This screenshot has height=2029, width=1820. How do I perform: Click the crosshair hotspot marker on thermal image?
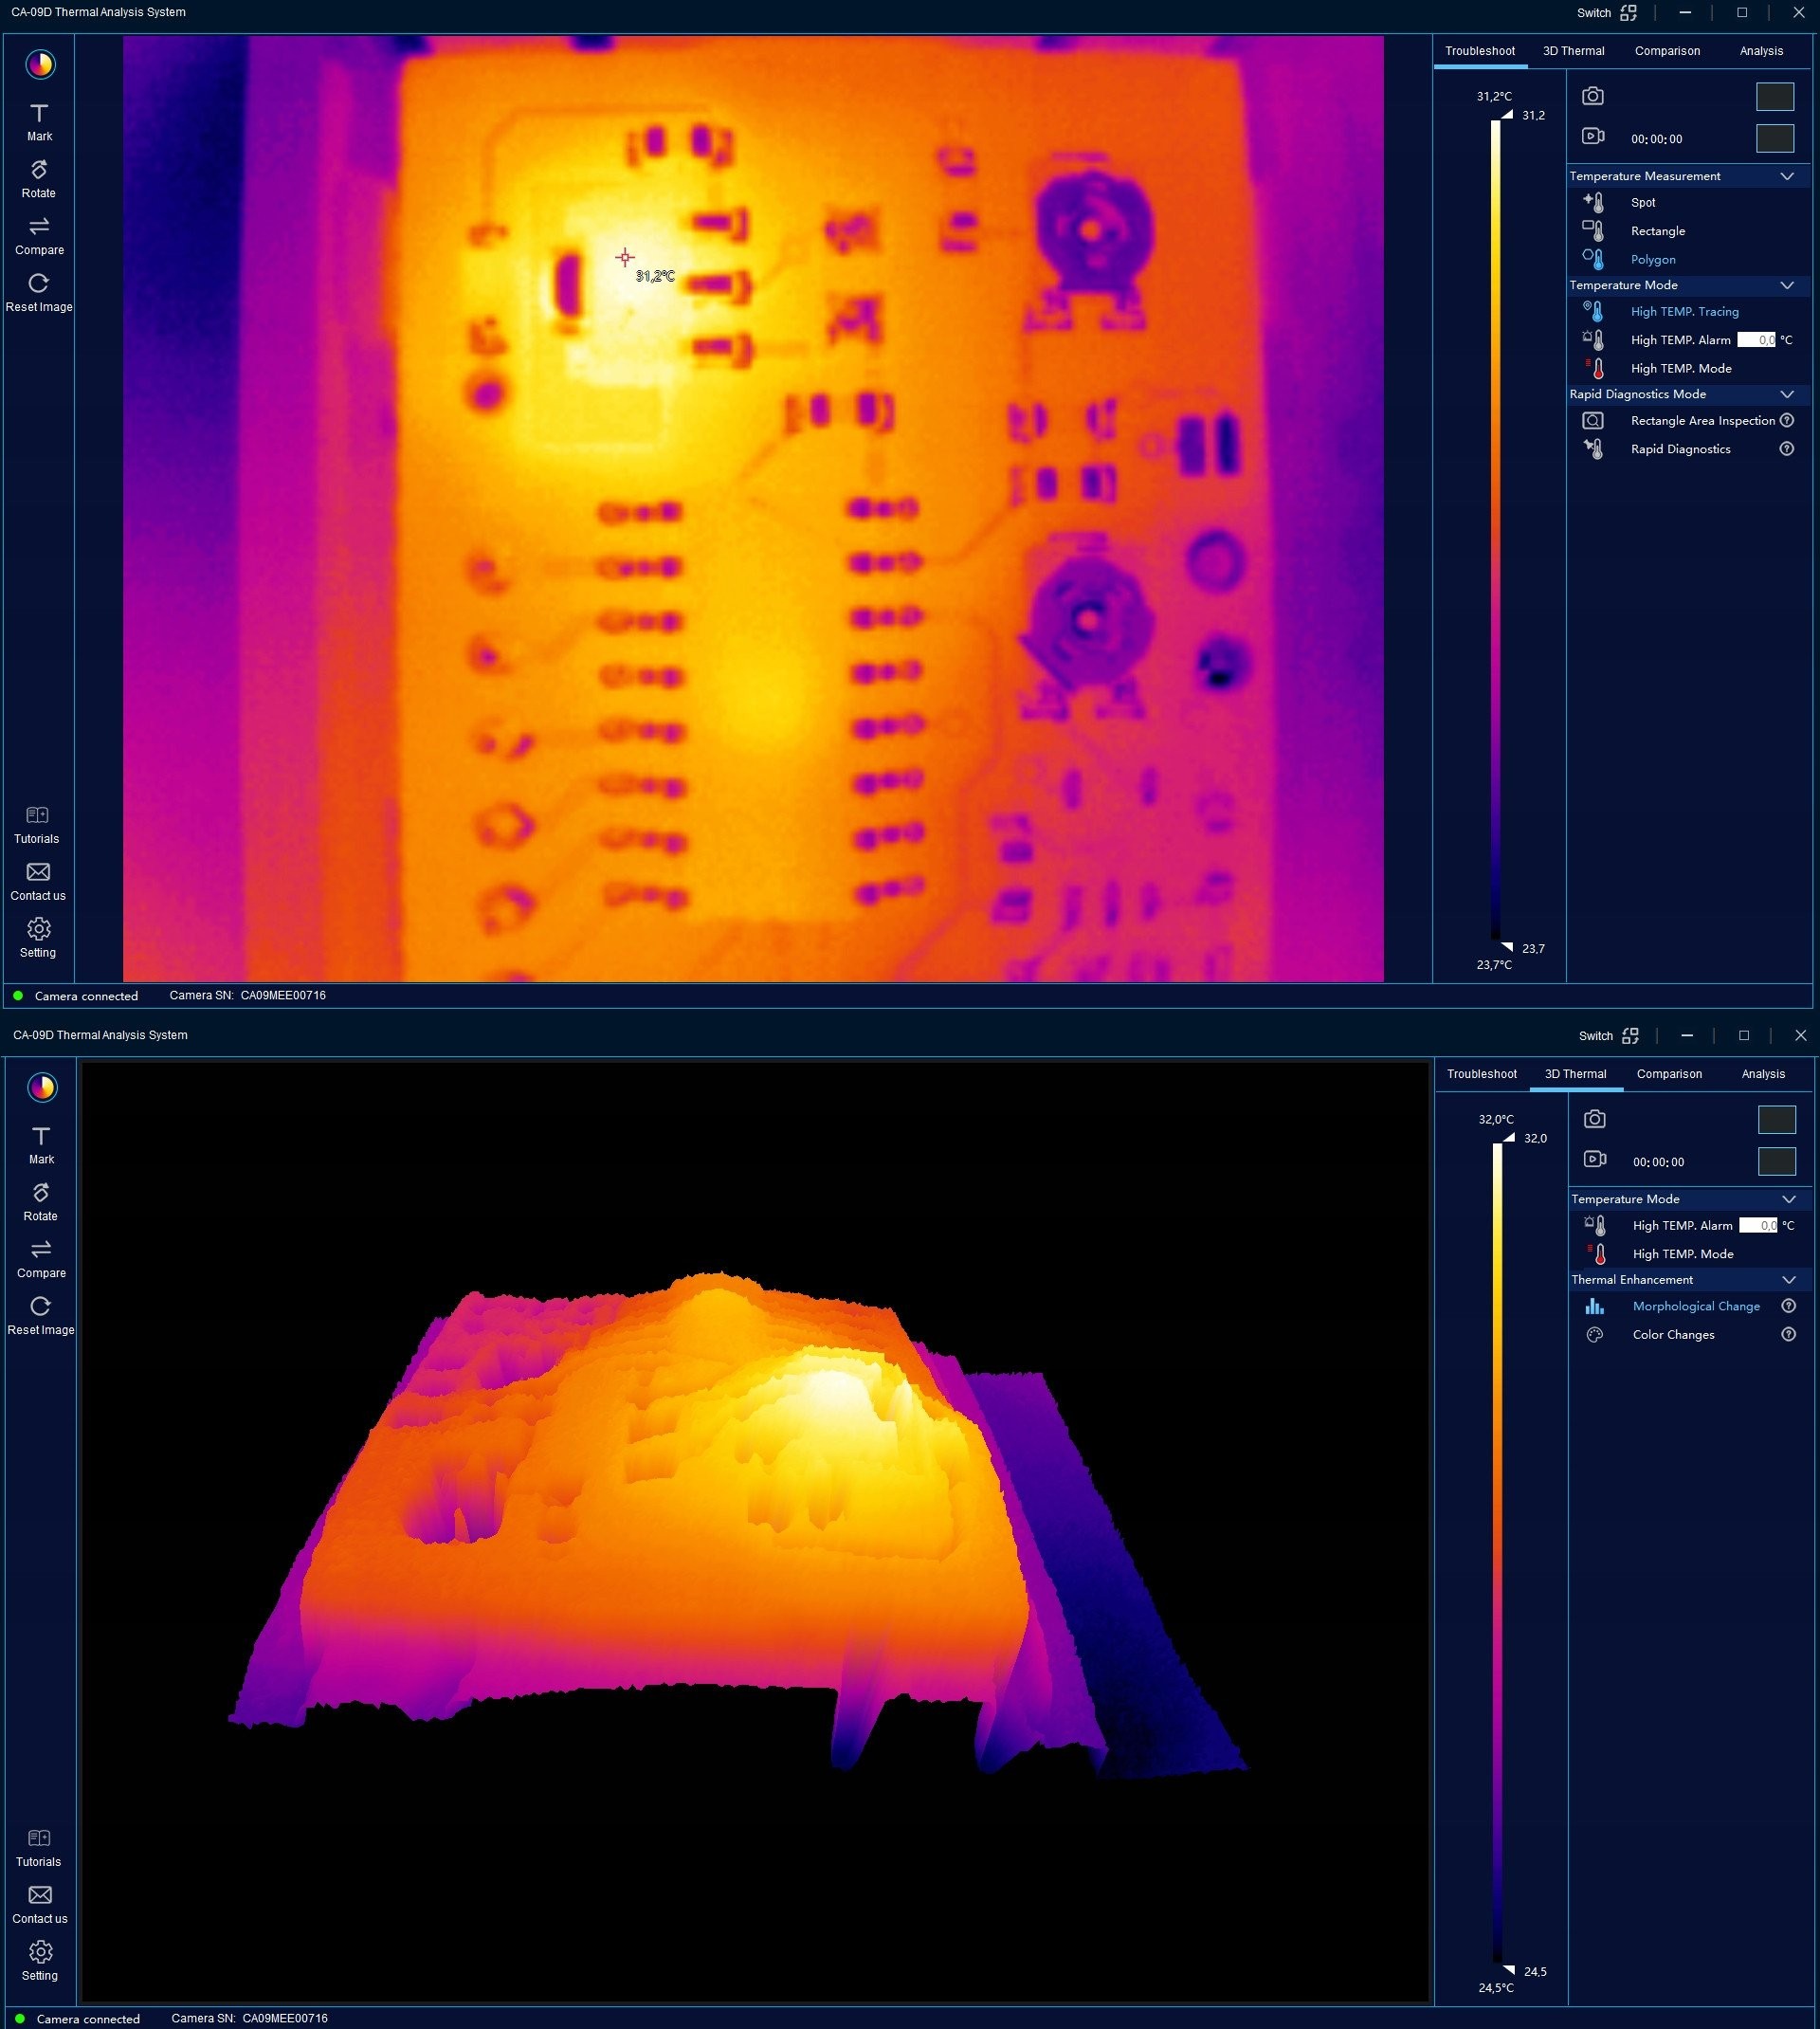(625, 258)
